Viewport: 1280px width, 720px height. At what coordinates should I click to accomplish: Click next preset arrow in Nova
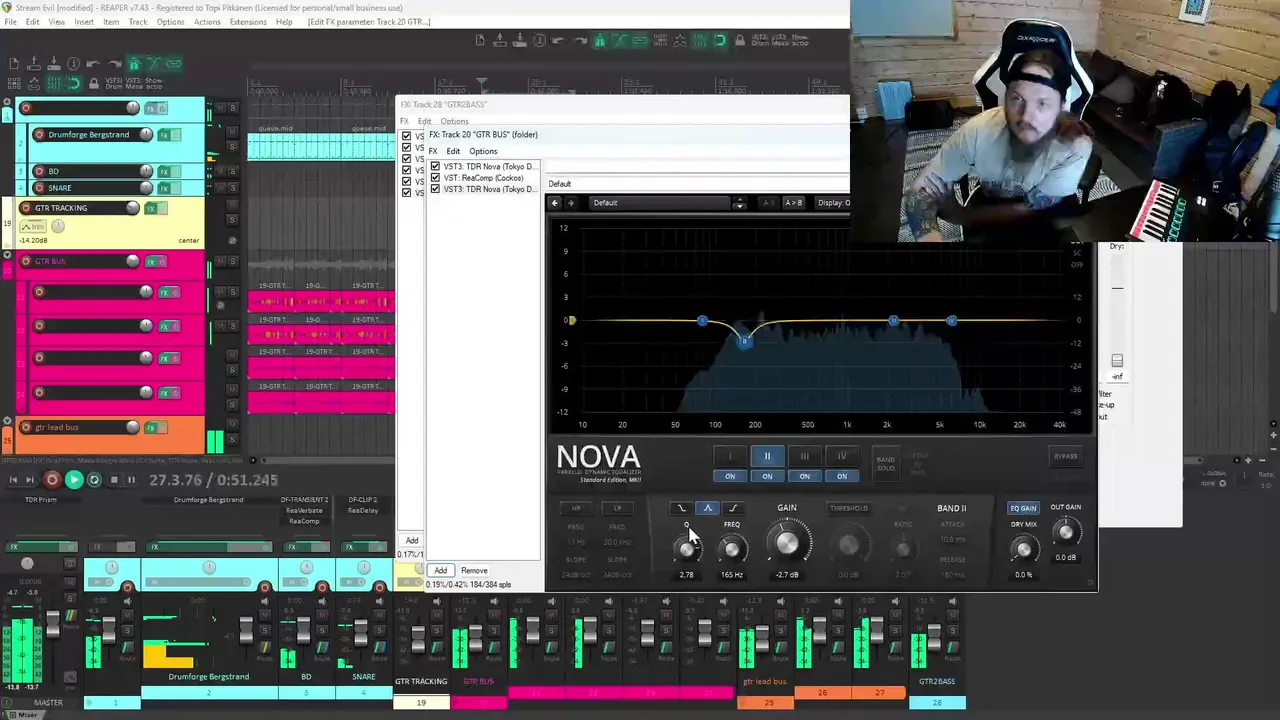(x=571, y=203)
